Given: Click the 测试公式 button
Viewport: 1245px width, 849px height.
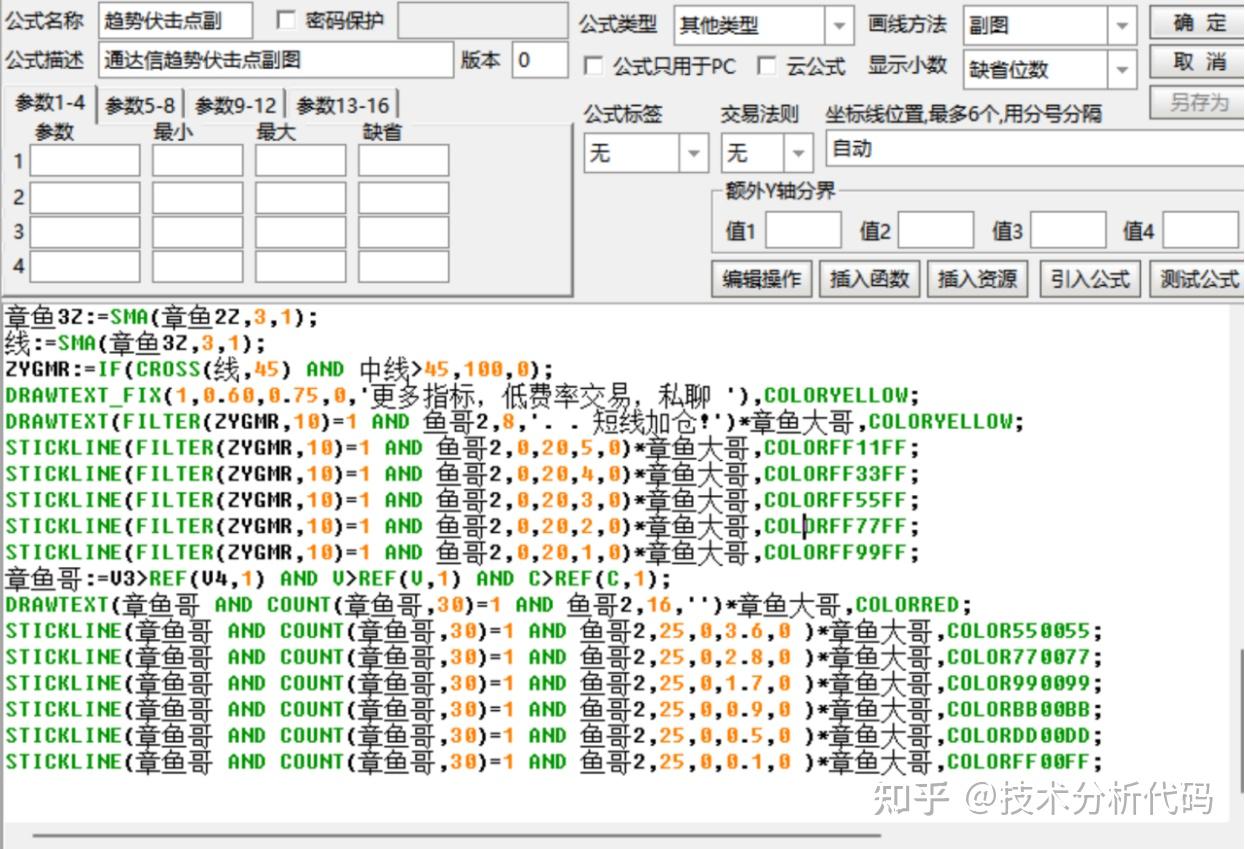Looking at the screenshot, I should pos(1197,279).
